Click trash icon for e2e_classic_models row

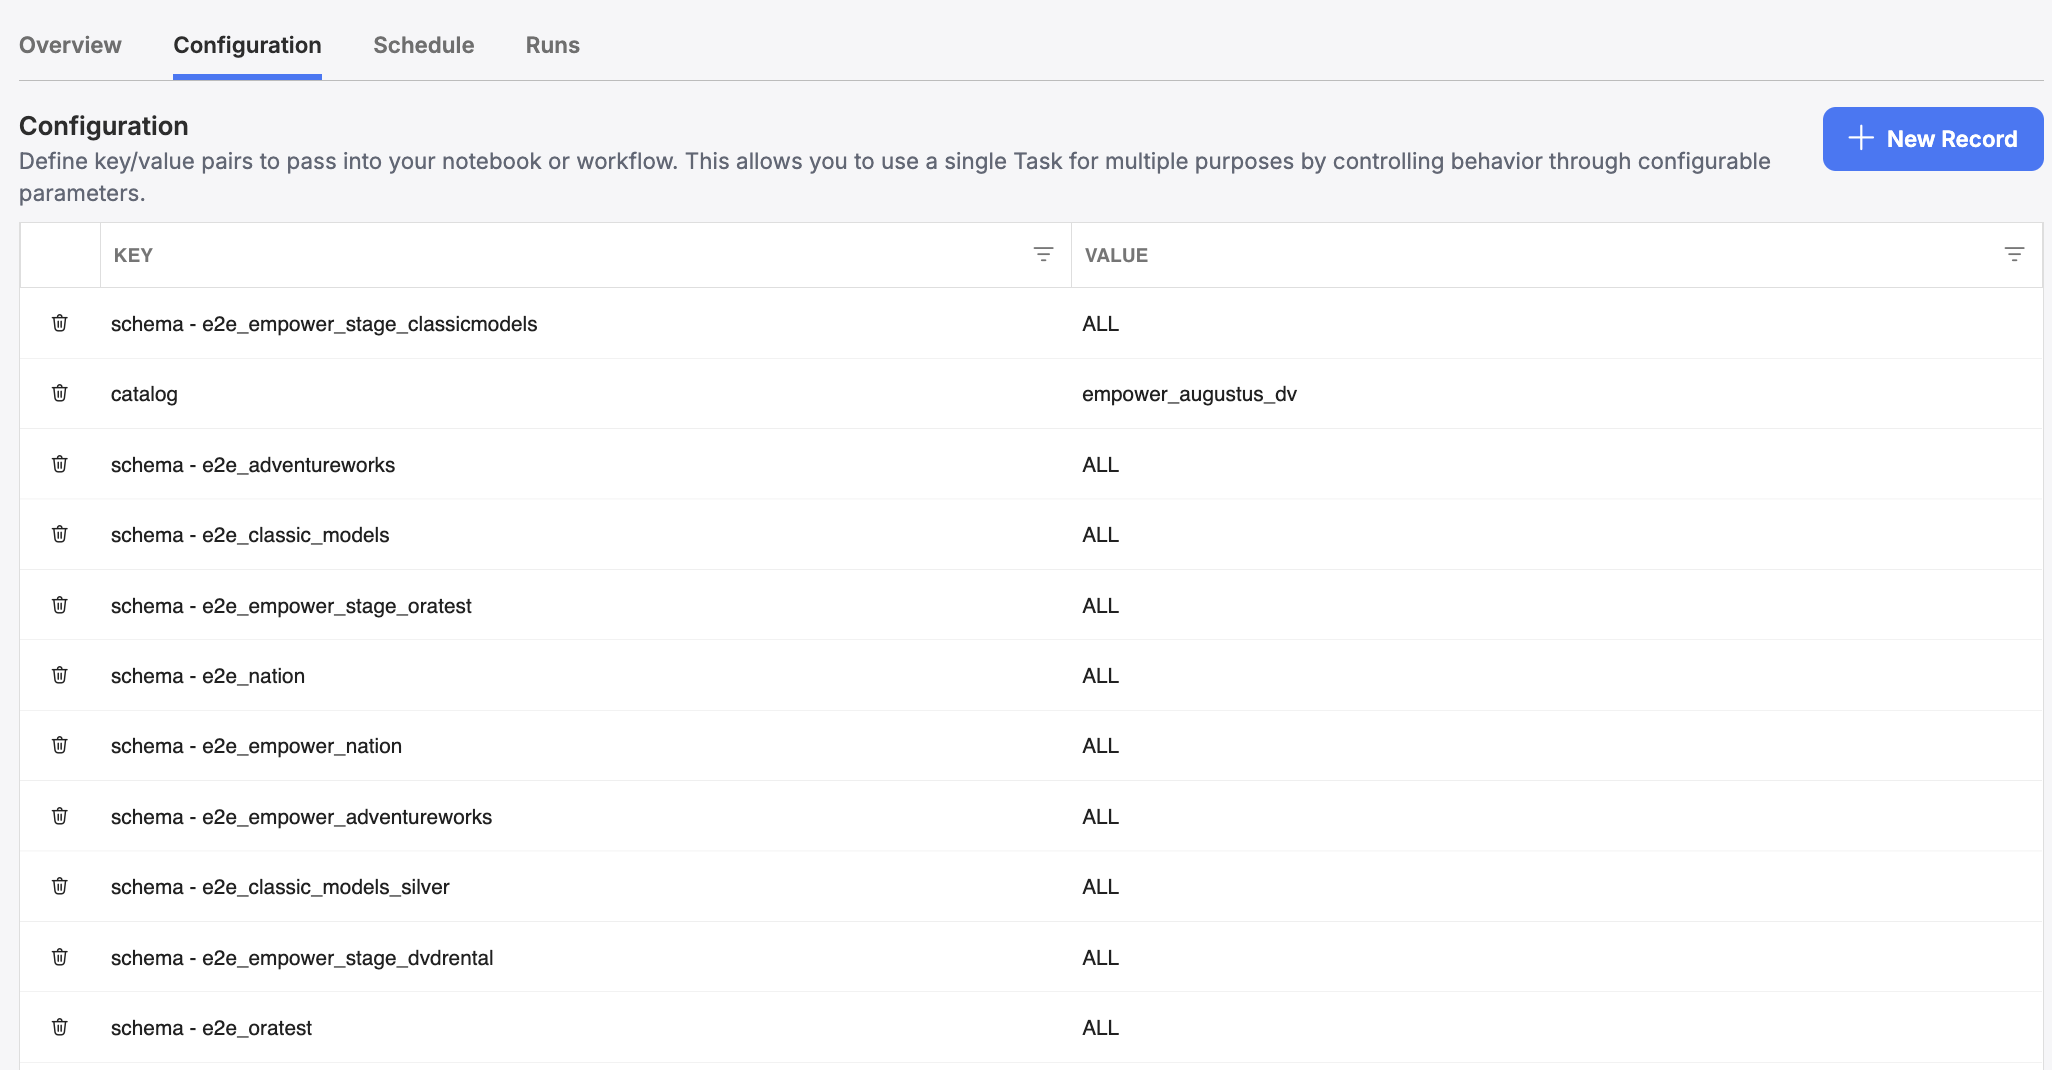tap(60, 534)
